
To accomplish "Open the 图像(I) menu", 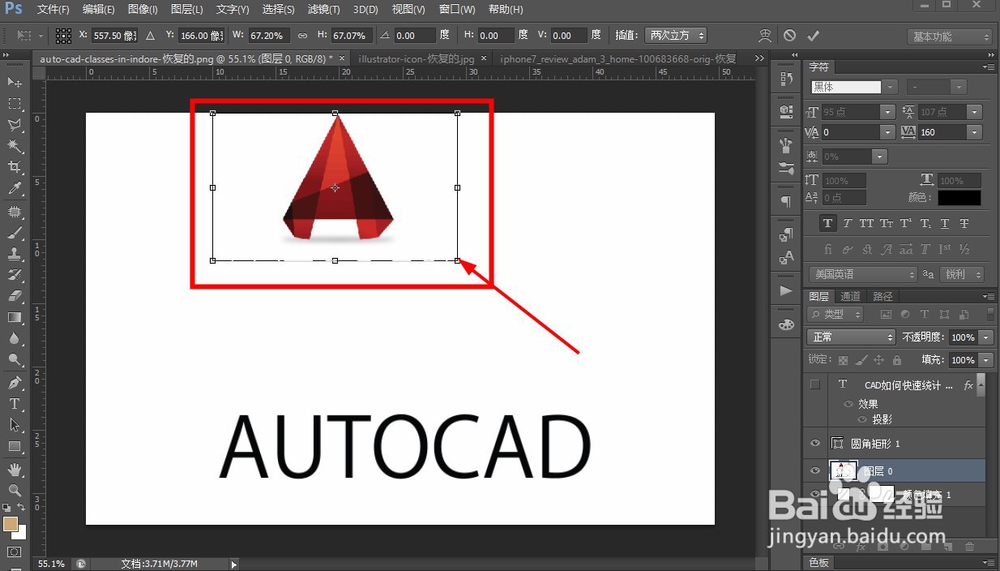I will tap(142, 10).
